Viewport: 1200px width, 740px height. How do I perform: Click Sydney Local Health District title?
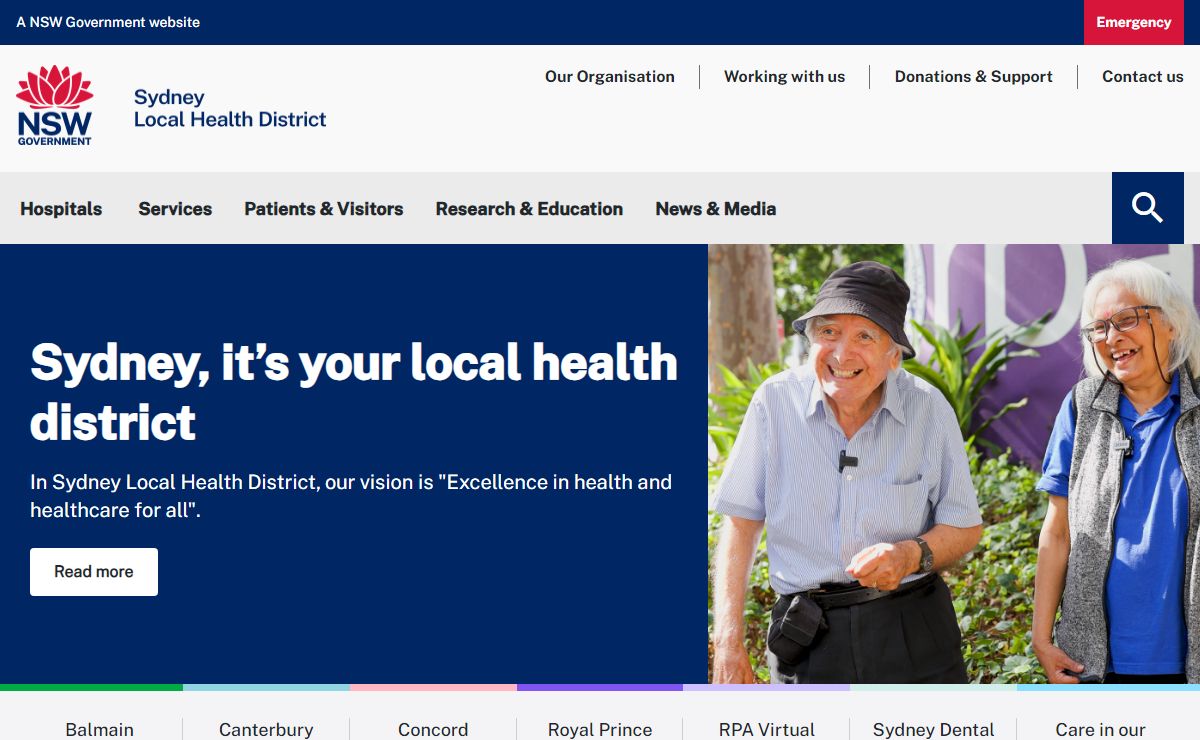pyautogui.click(x=230, y=108)
